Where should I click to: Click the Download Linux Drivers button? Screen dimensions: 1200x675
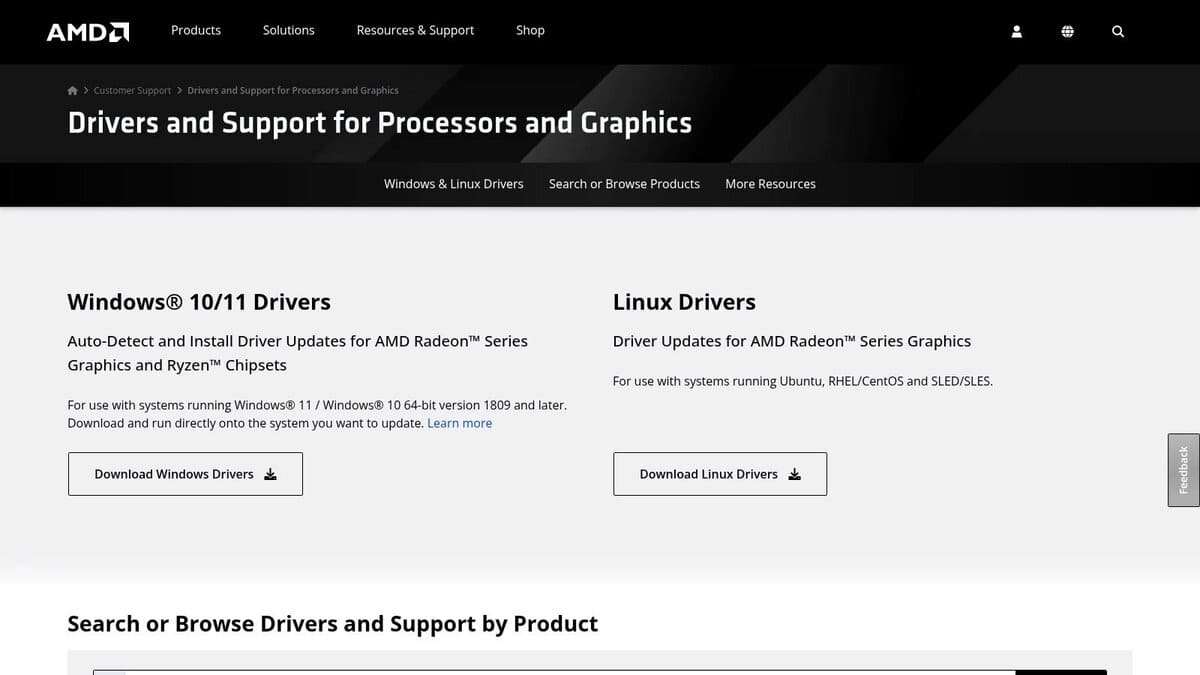[x=719, y=473]
